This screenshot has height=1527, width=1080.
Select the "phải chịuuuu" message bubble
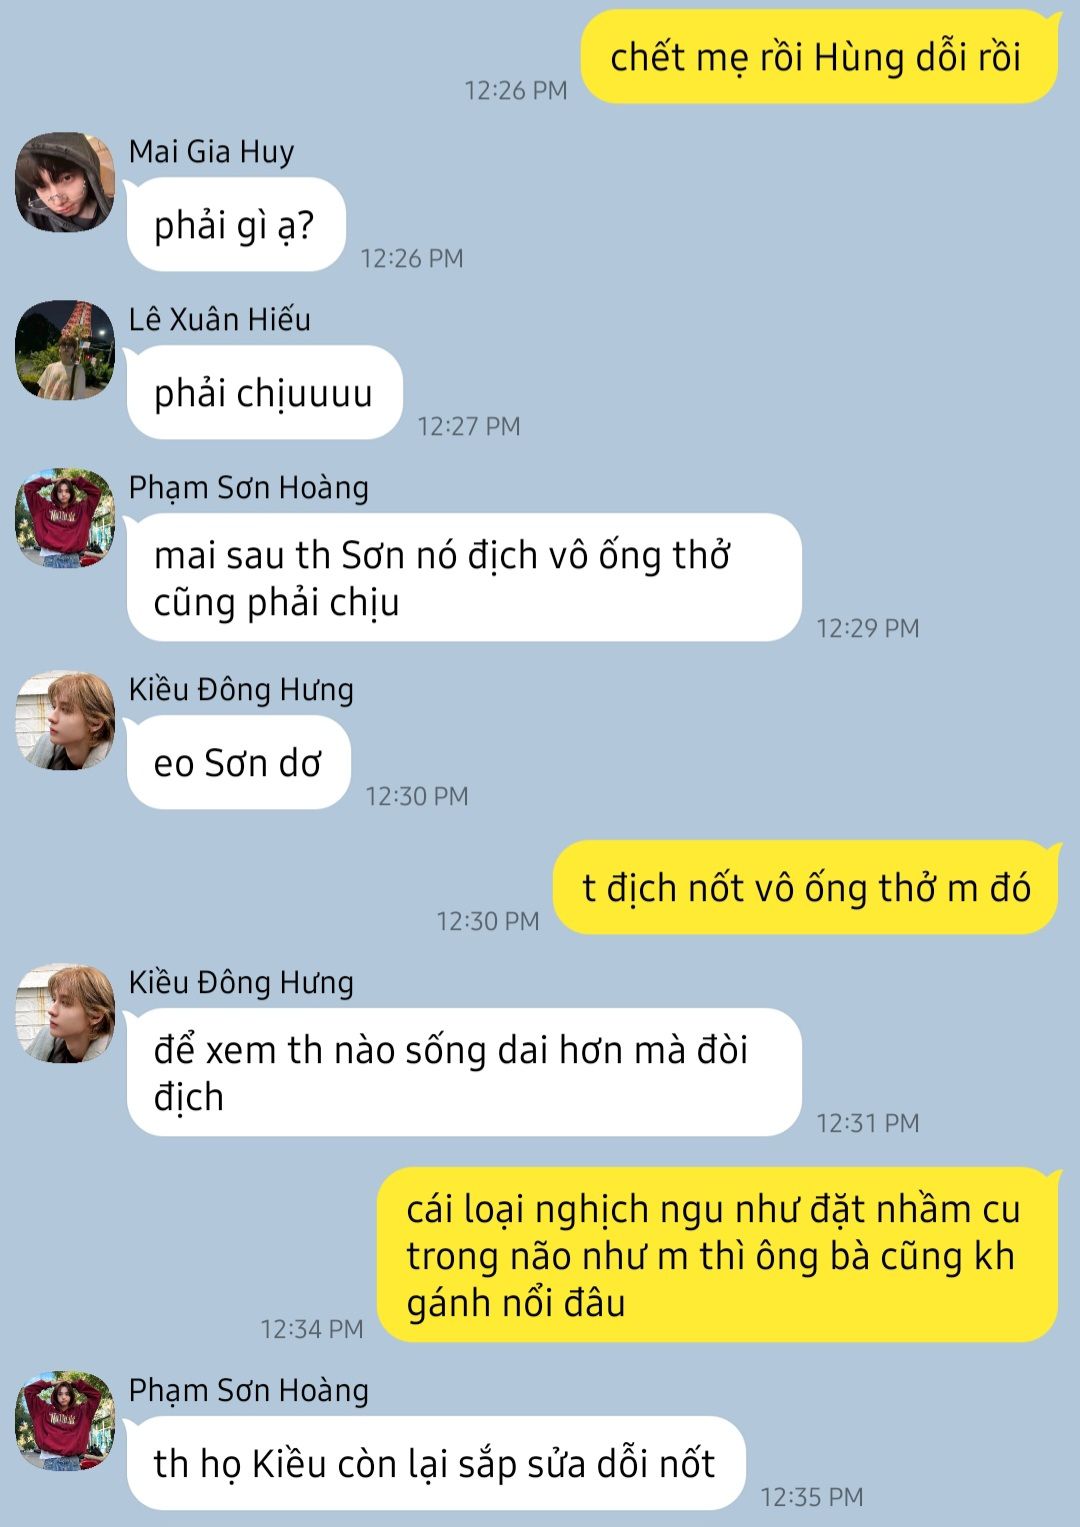point(264,393)
